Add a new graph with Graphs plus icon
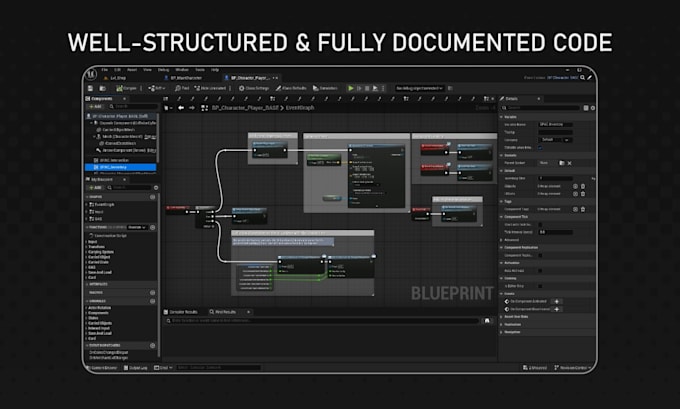 [153, 197]
